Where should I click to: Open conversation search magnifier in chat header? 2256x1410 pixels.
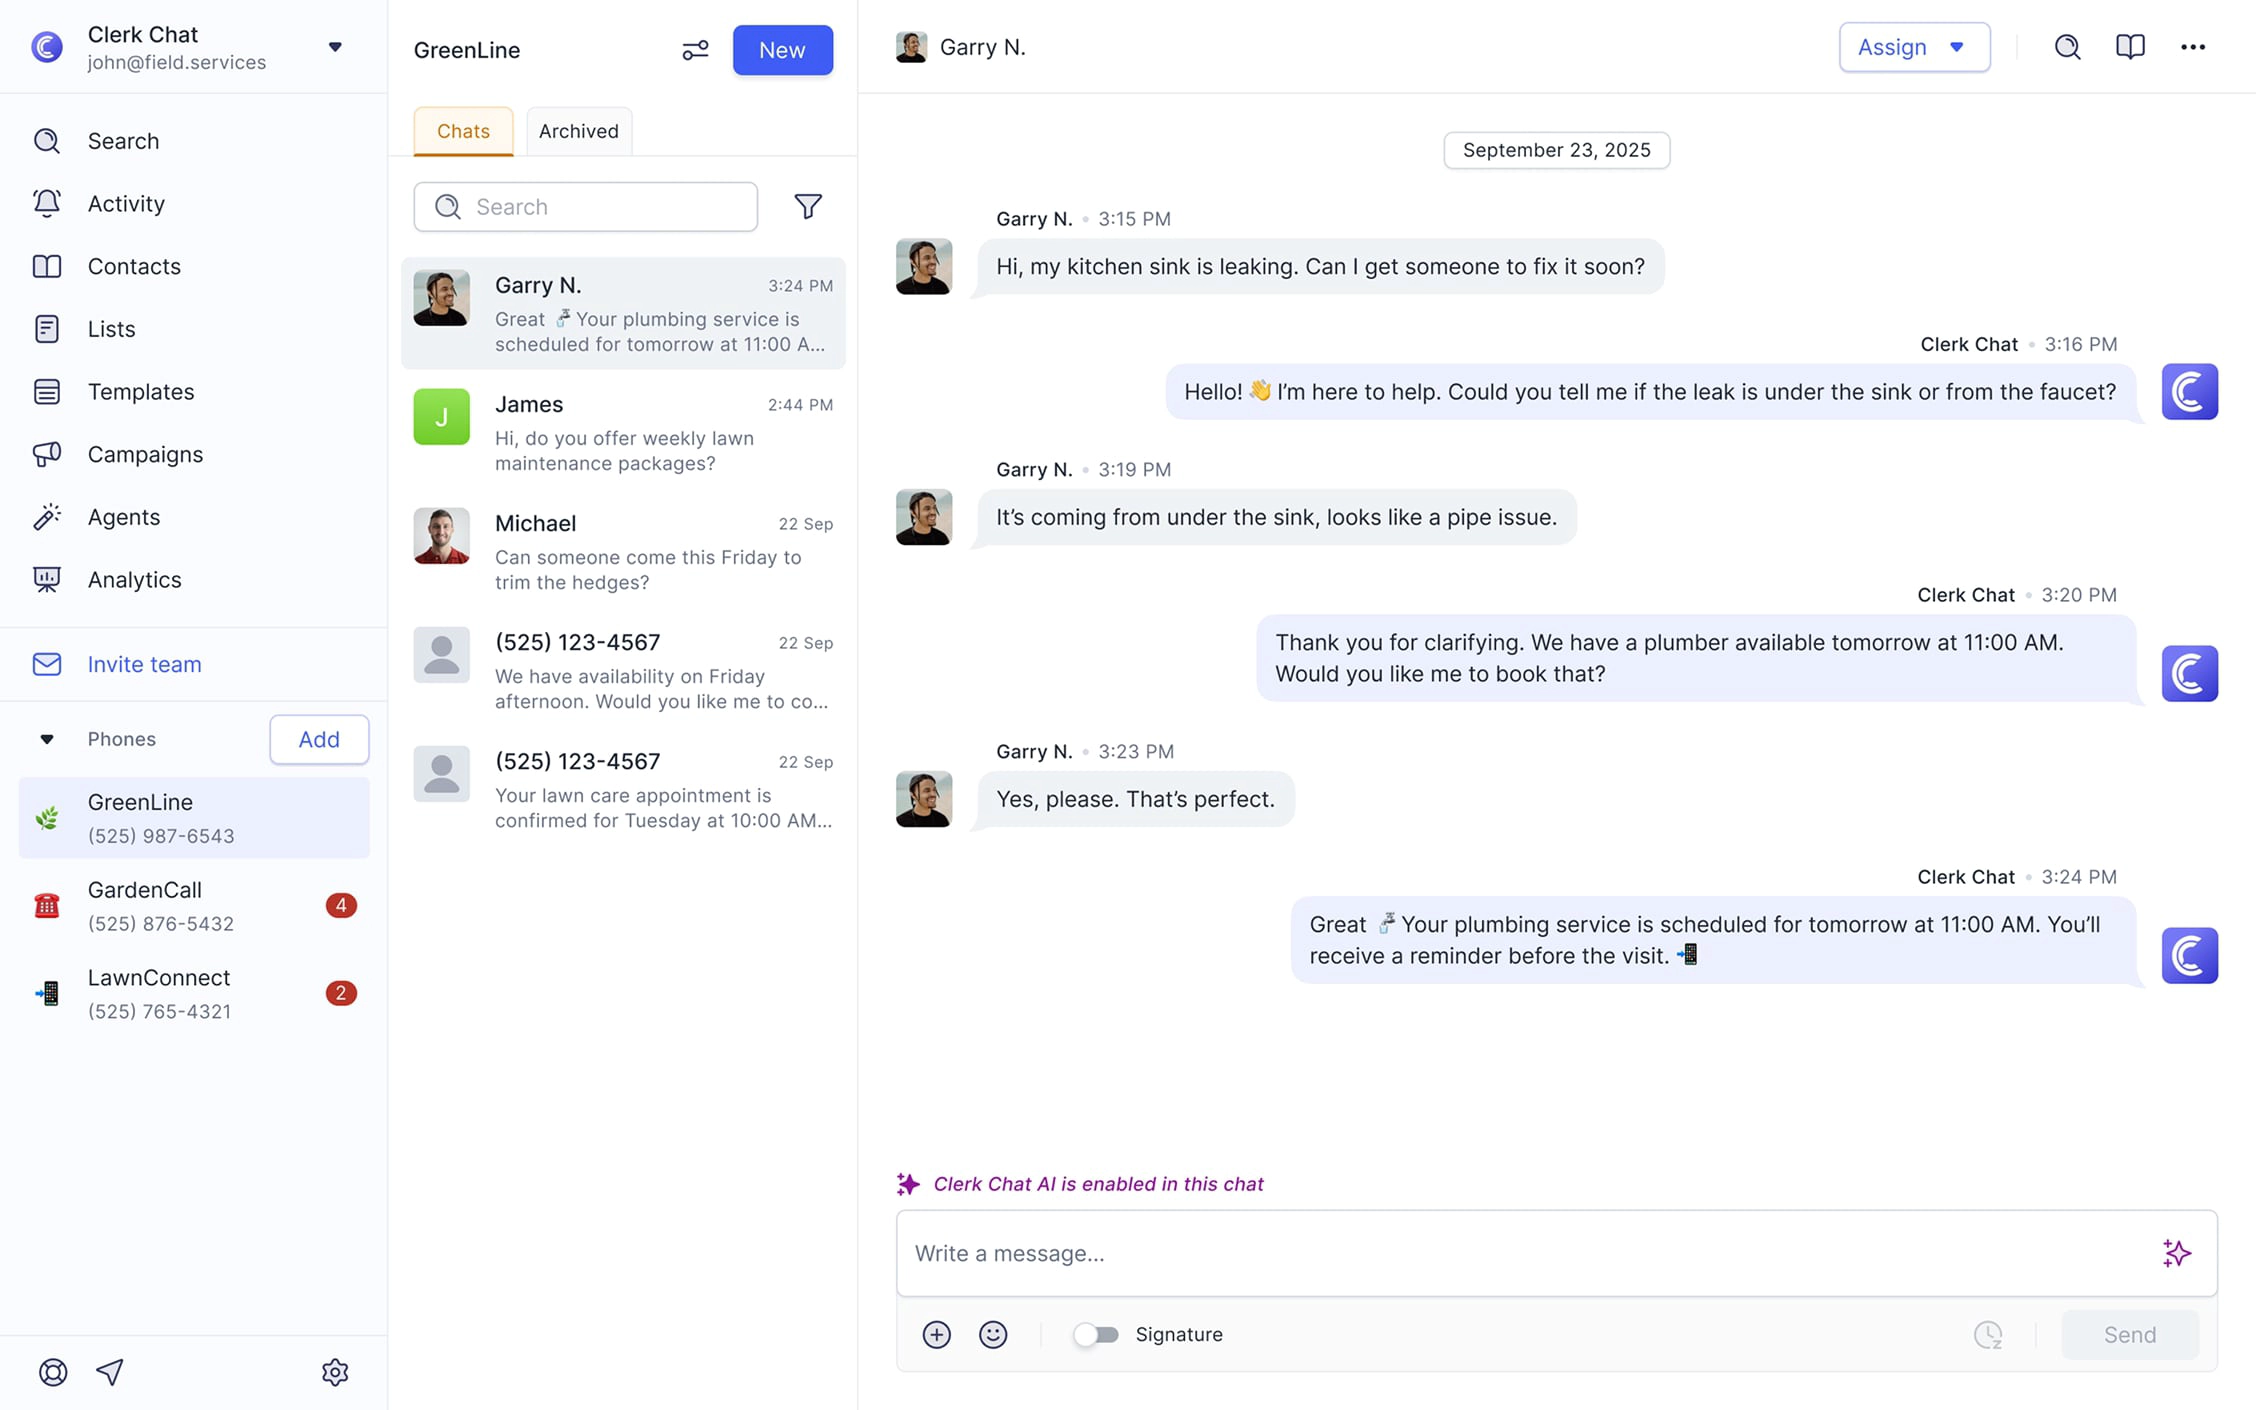pos(2067,47)
